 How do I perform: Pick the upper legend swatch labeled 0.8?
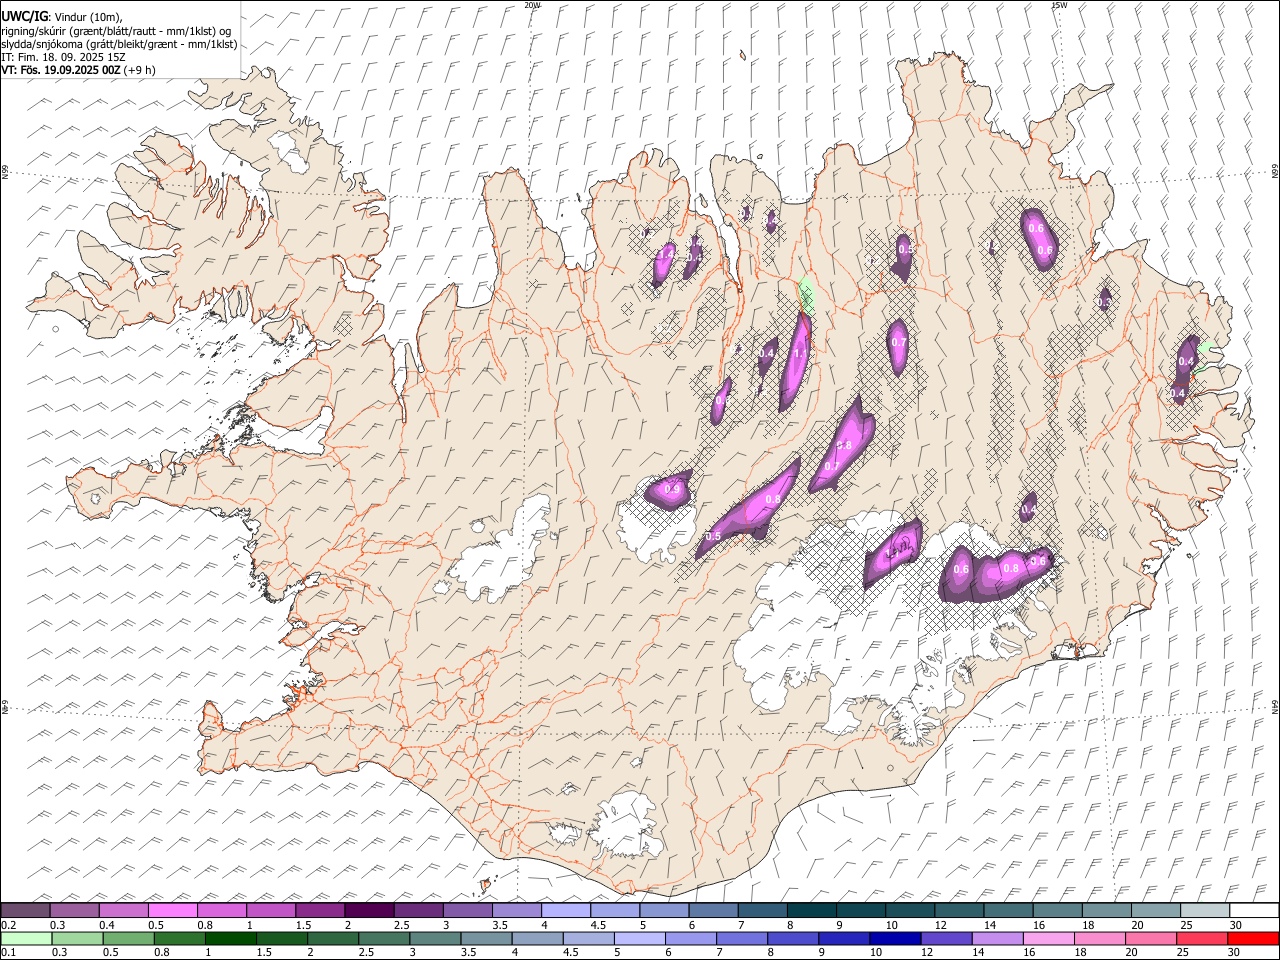coord(222,911)
